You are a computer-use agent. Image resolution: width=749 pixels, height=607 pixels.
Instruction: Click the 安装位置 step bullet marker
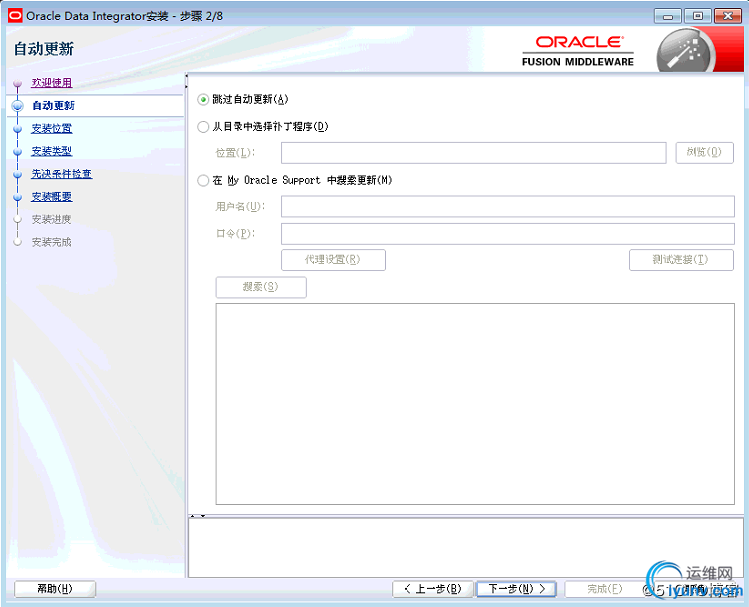(18, 129)
